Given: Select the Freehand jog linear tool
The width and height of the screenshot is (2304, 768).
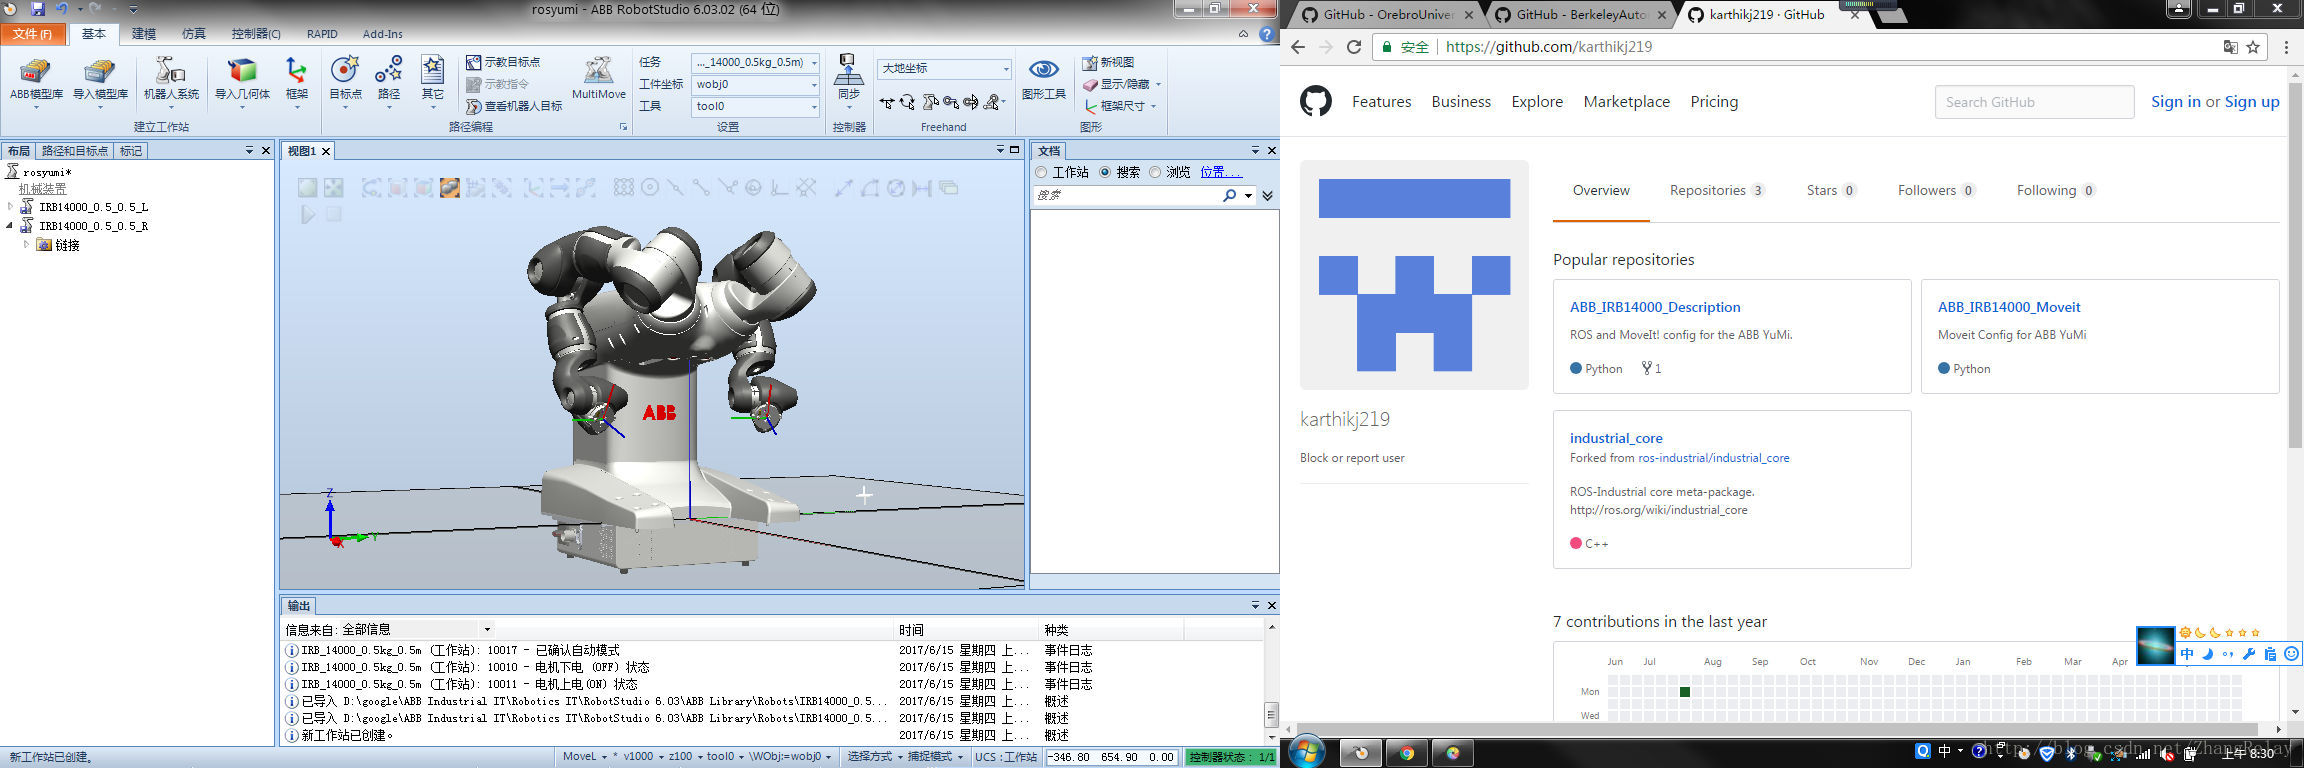Looking at the screenshot, I should [x=950, y=103].
